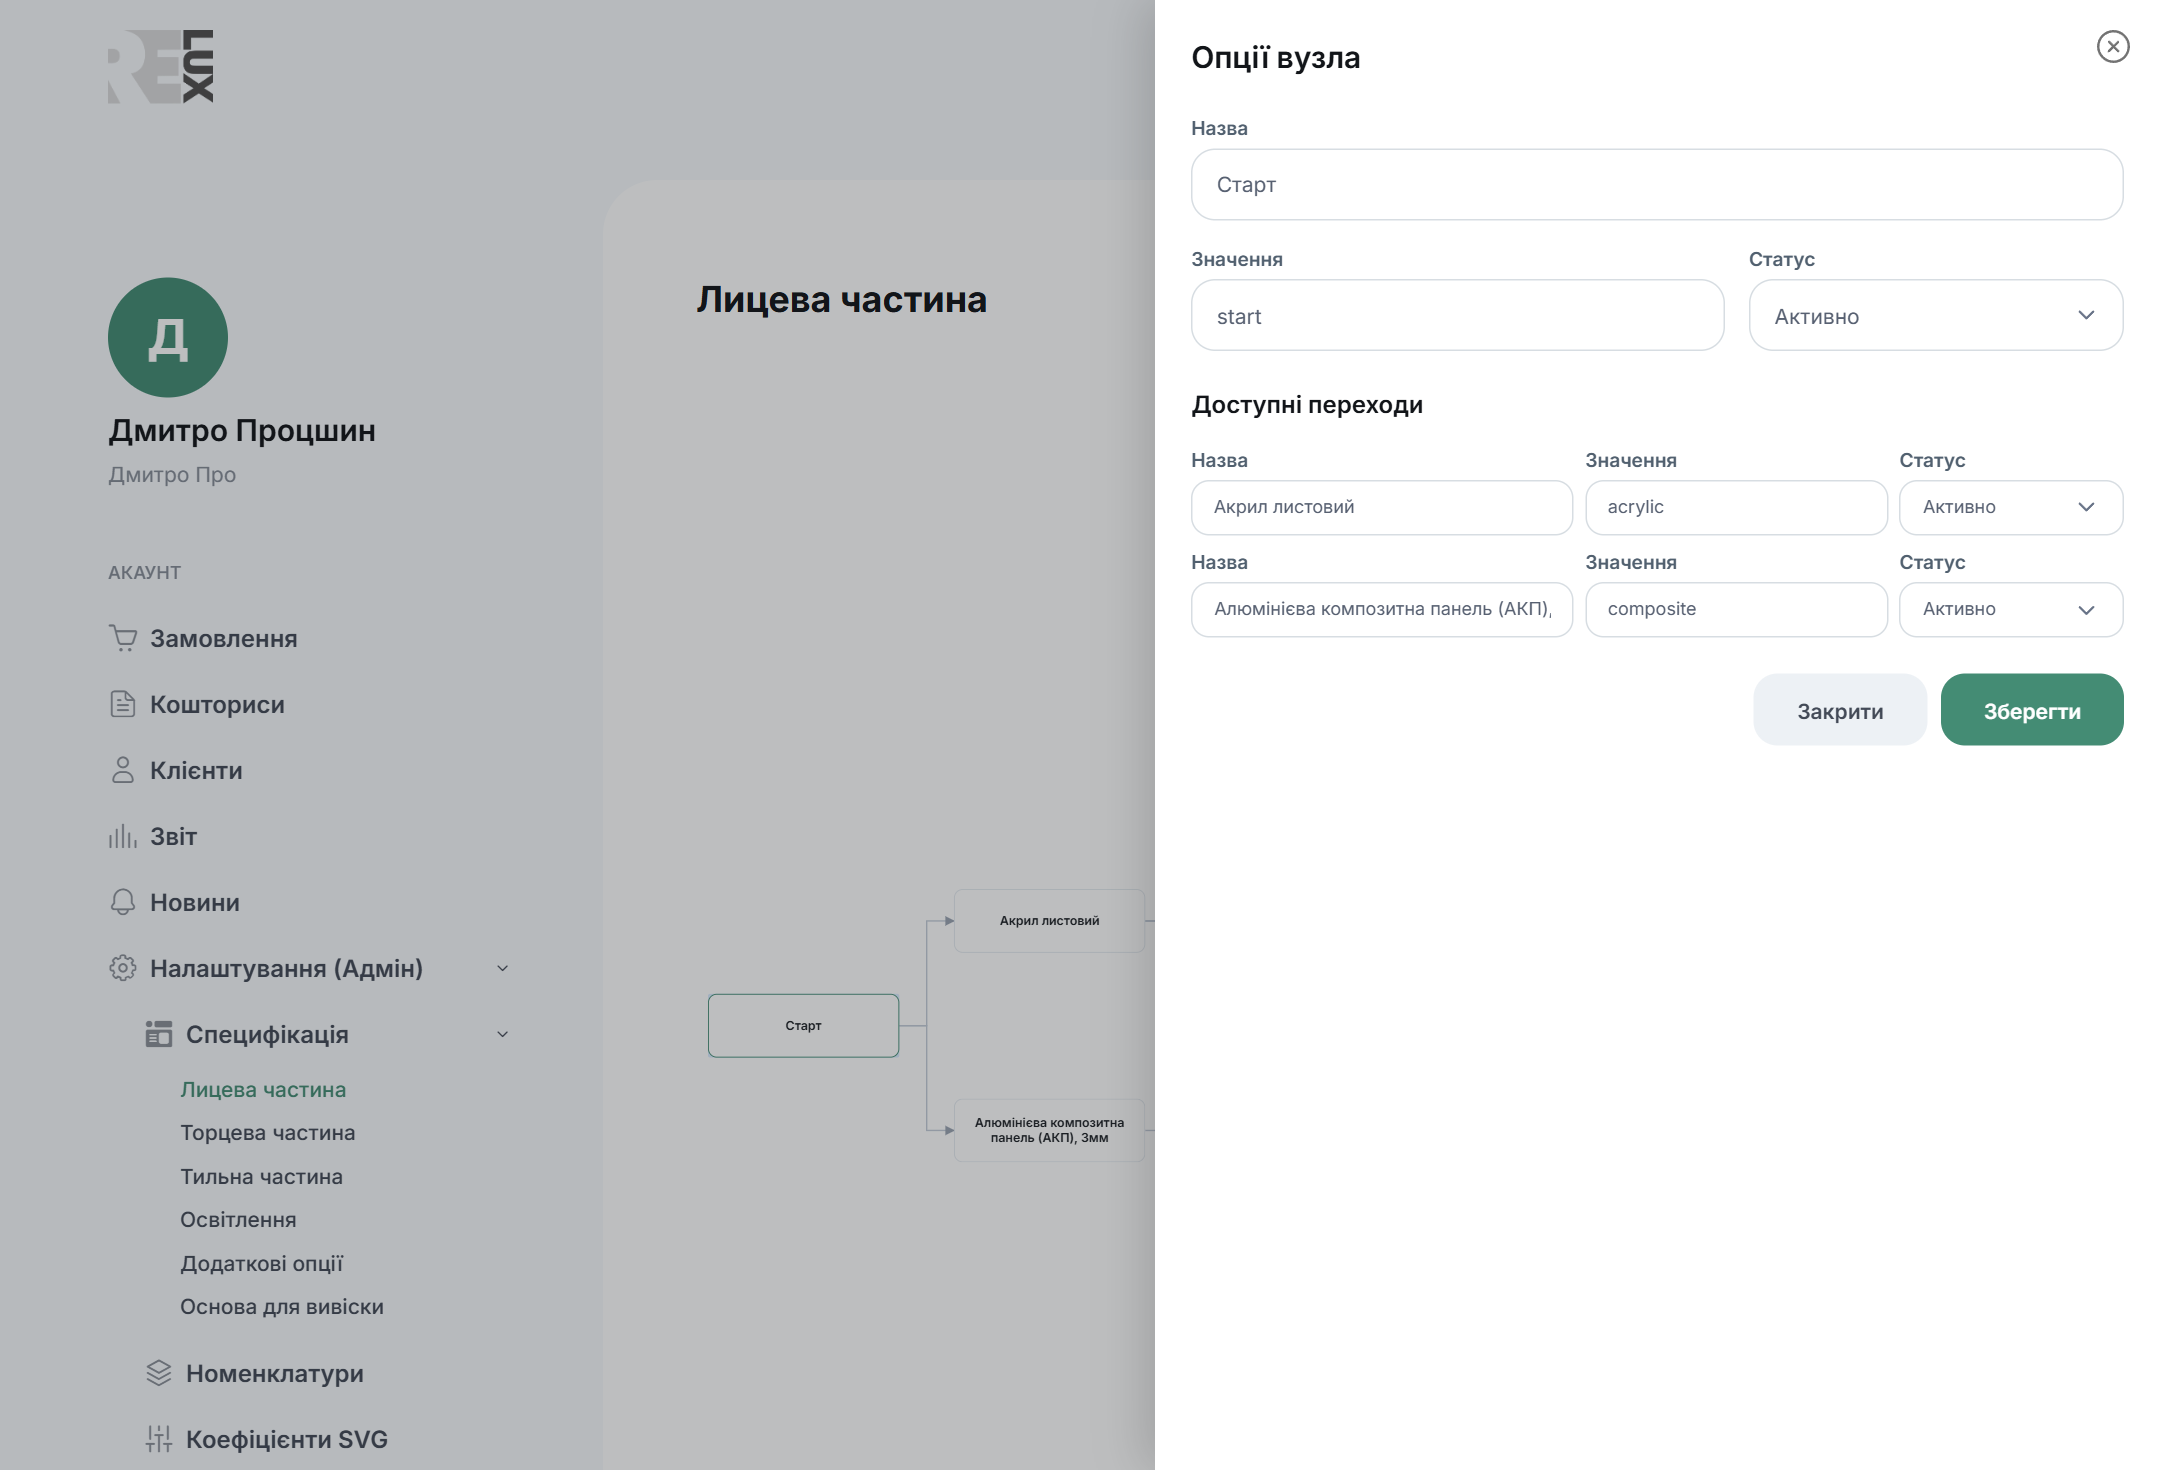Collapse the Налаштування (Адмін) section chevron
2160x1470 pixels.
coord(503,968)
